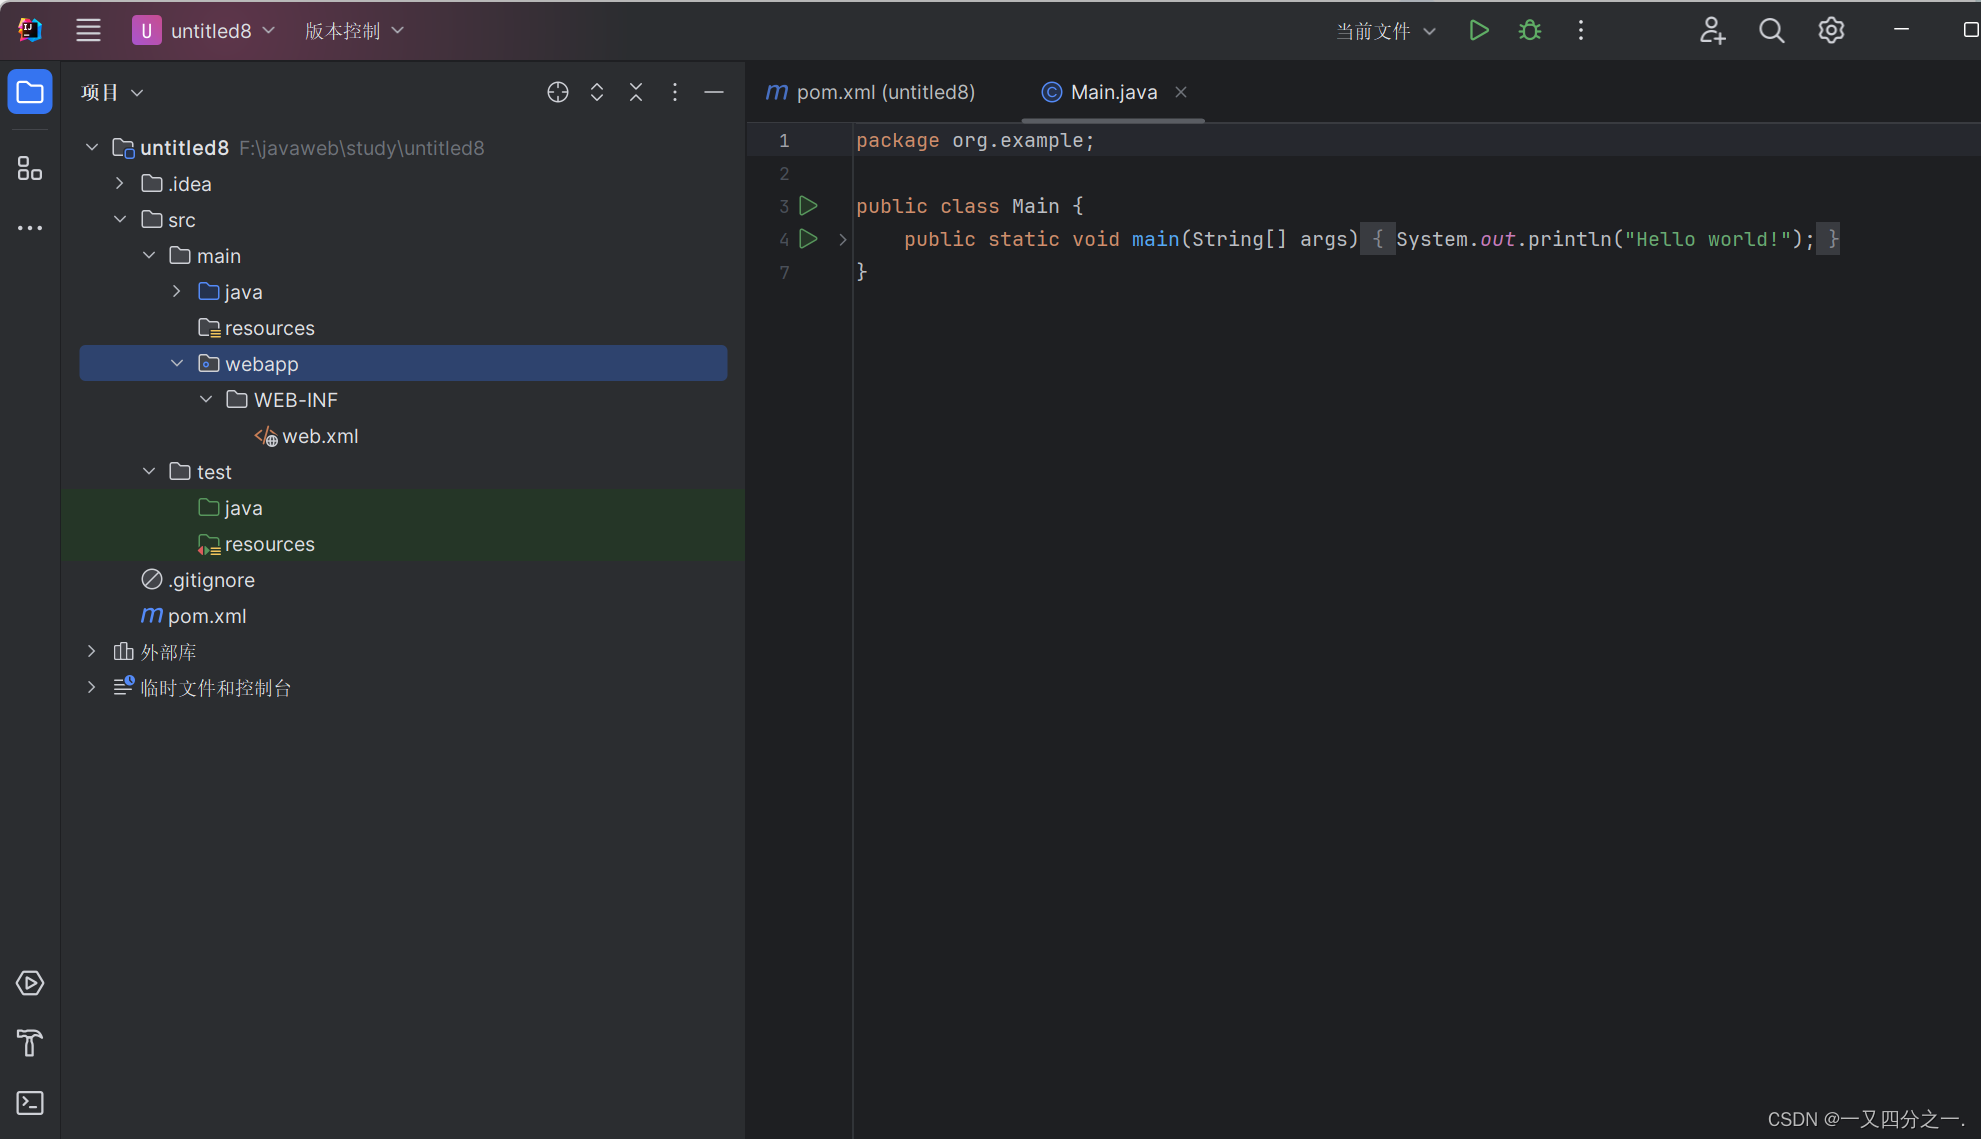1981x1139 pixels.
Task: Open the 版本控制 menu
Action: (x=354, y=31)
